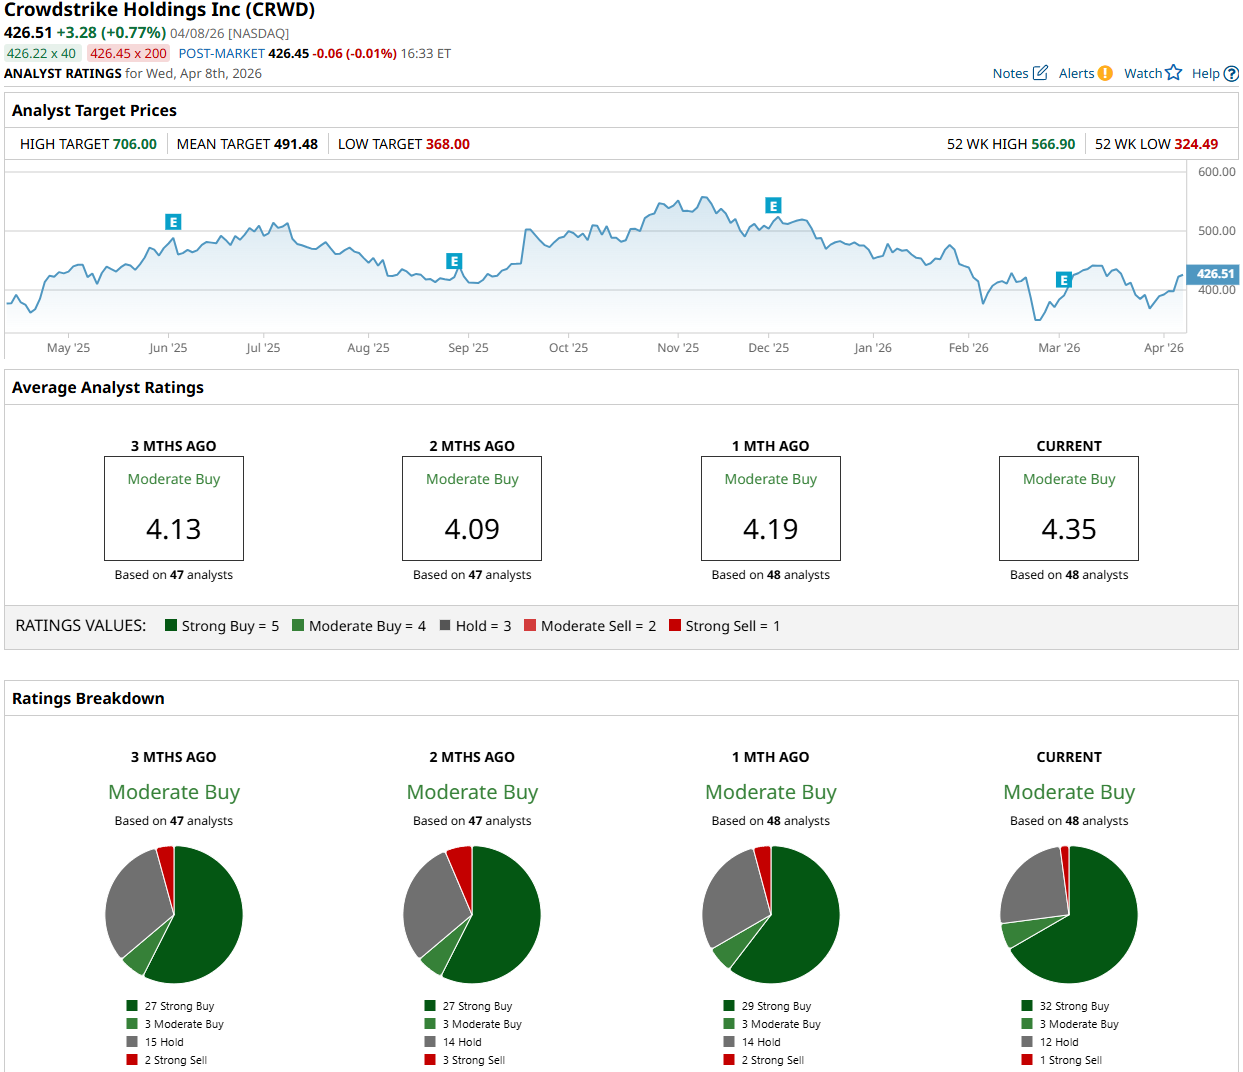Select the December 2025 earnings E marker

773,206
